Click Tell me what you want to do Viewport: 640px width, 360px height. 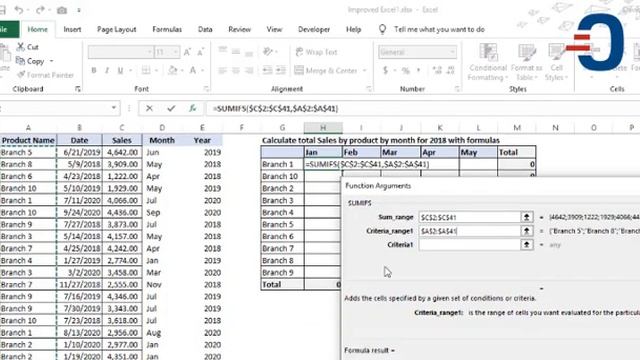(x=439, y=29)
